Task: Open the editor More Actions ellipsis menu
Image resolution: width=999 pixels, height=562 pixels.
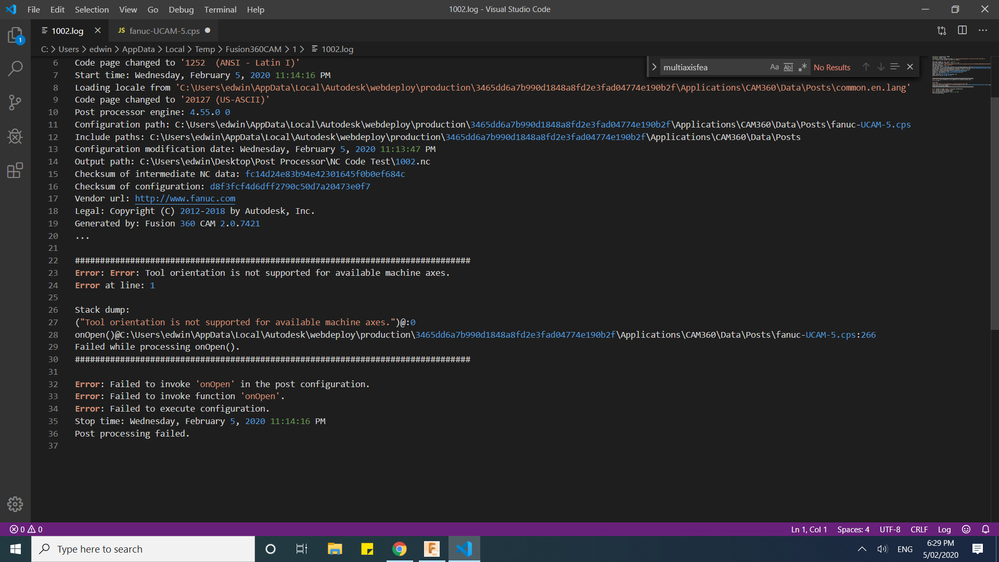Action: (x=982, y=31)
